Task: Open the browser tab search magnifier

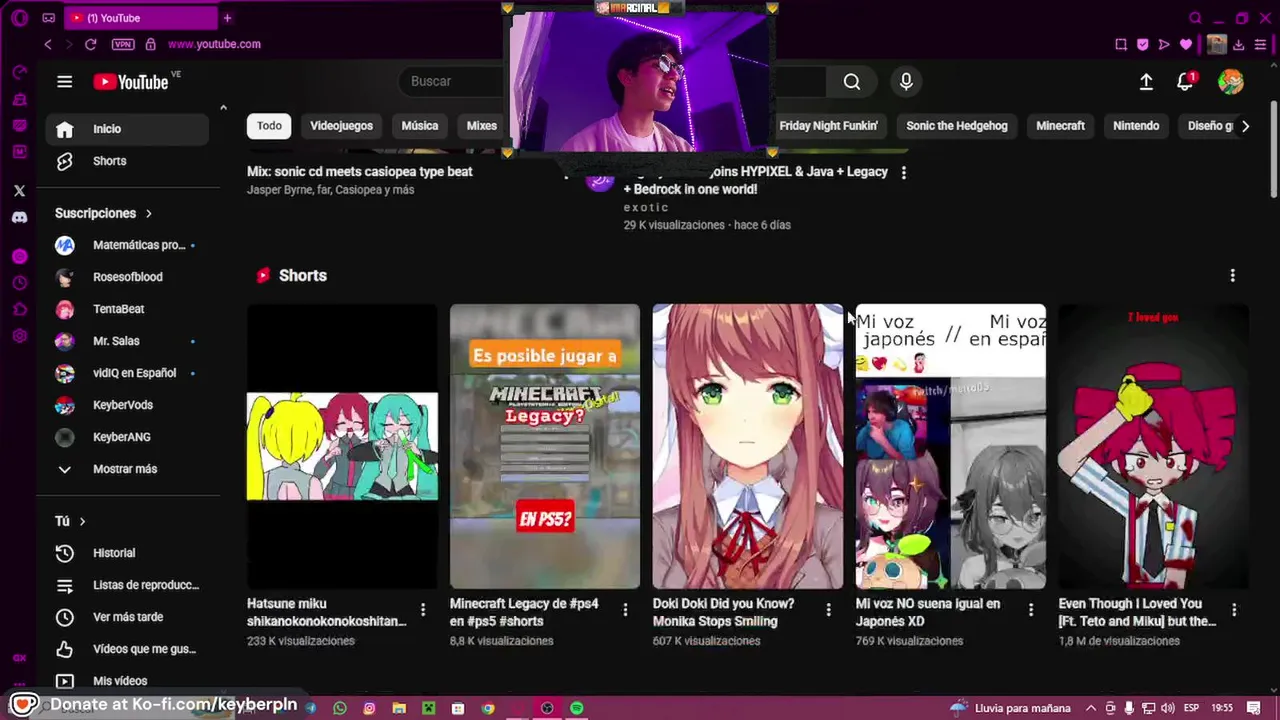Action: 1195,18
